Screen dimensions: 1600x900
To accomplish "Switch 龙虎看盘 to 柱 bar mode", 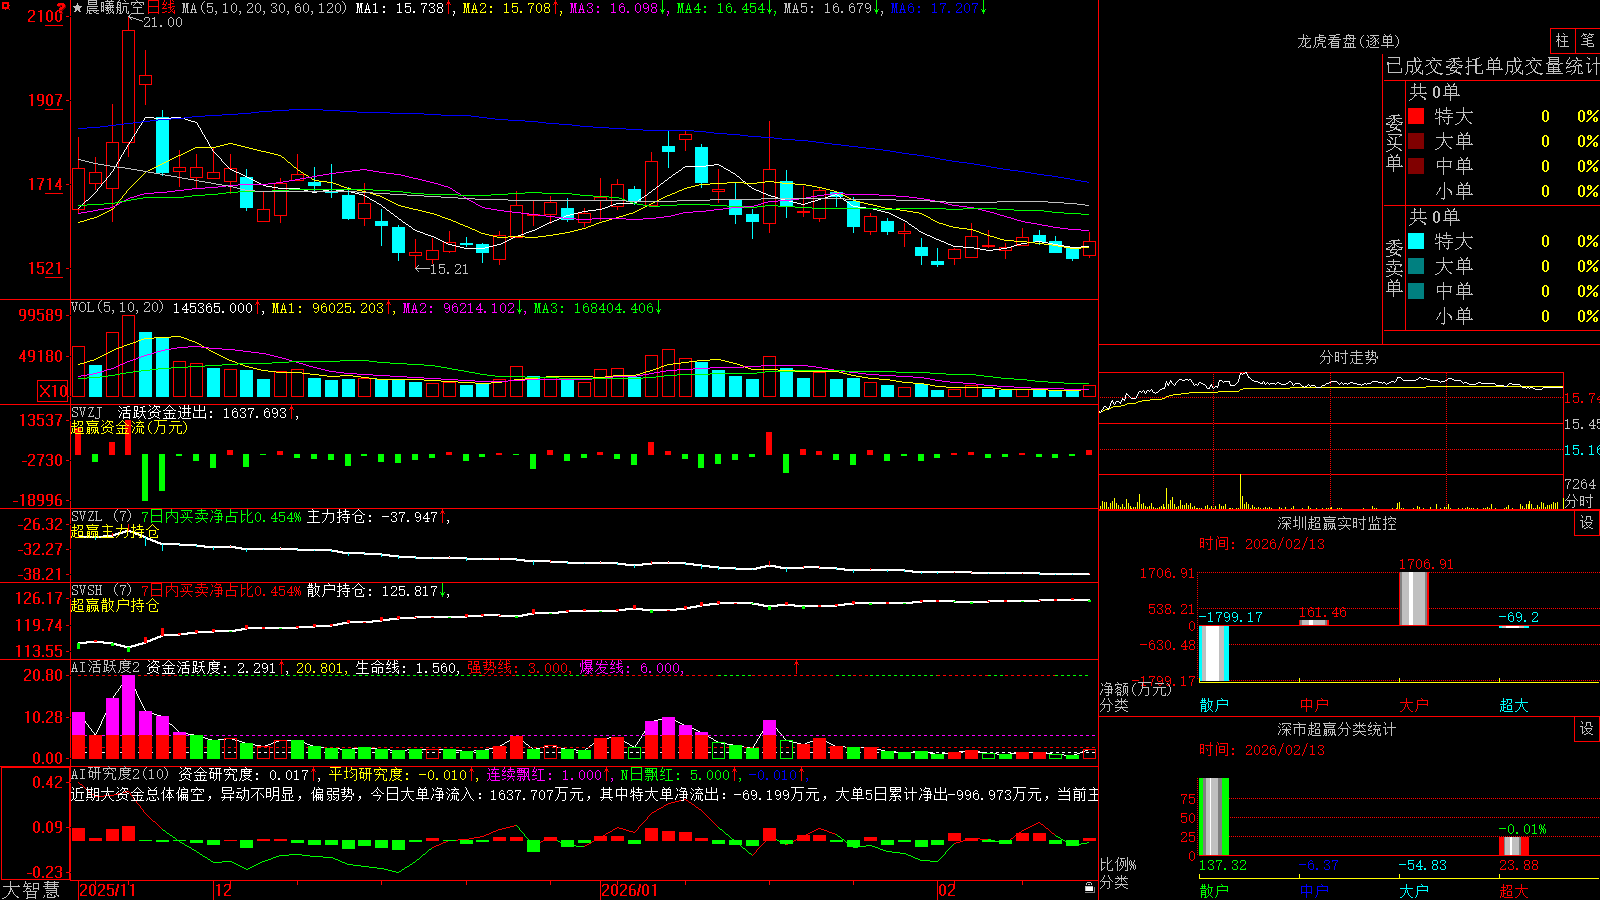I will coord(1562,40).
